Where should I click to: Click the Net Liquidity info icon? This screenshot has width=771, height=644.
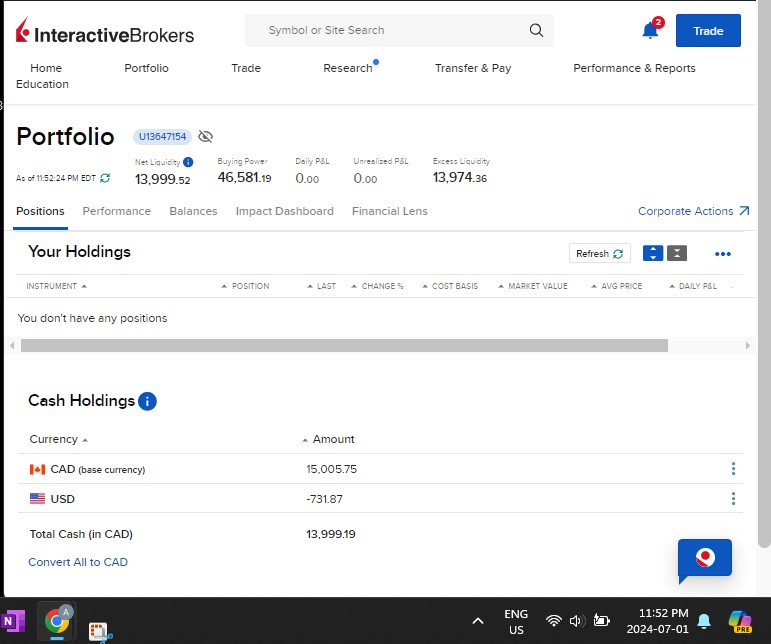point(188,162)
